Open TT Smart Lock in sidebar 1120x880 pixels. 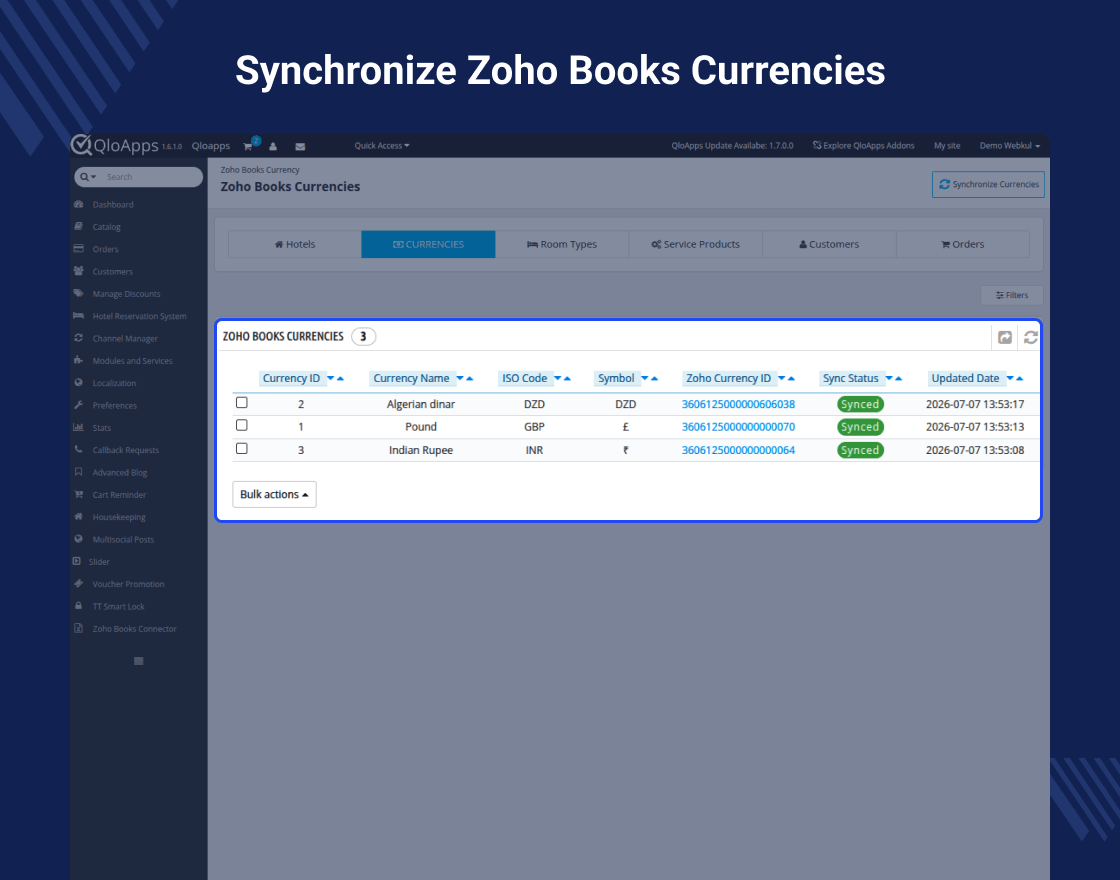click(118, 606)
